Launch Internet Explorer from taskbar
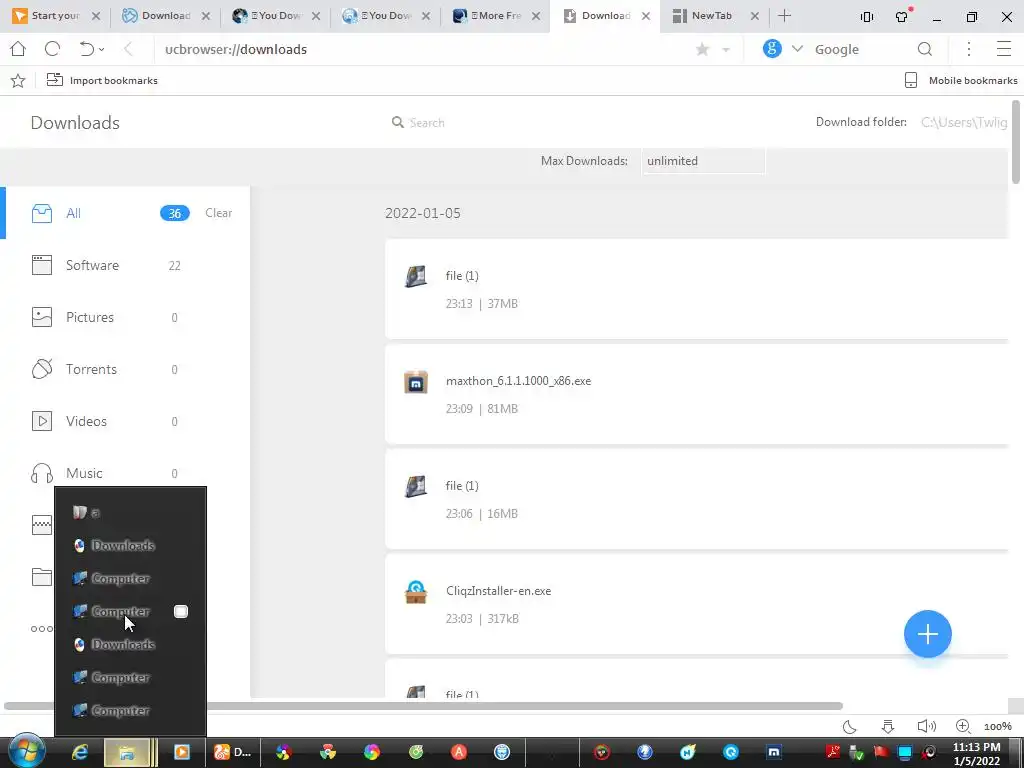Viewport: 1024px width, 768px height. click(80, 752)
